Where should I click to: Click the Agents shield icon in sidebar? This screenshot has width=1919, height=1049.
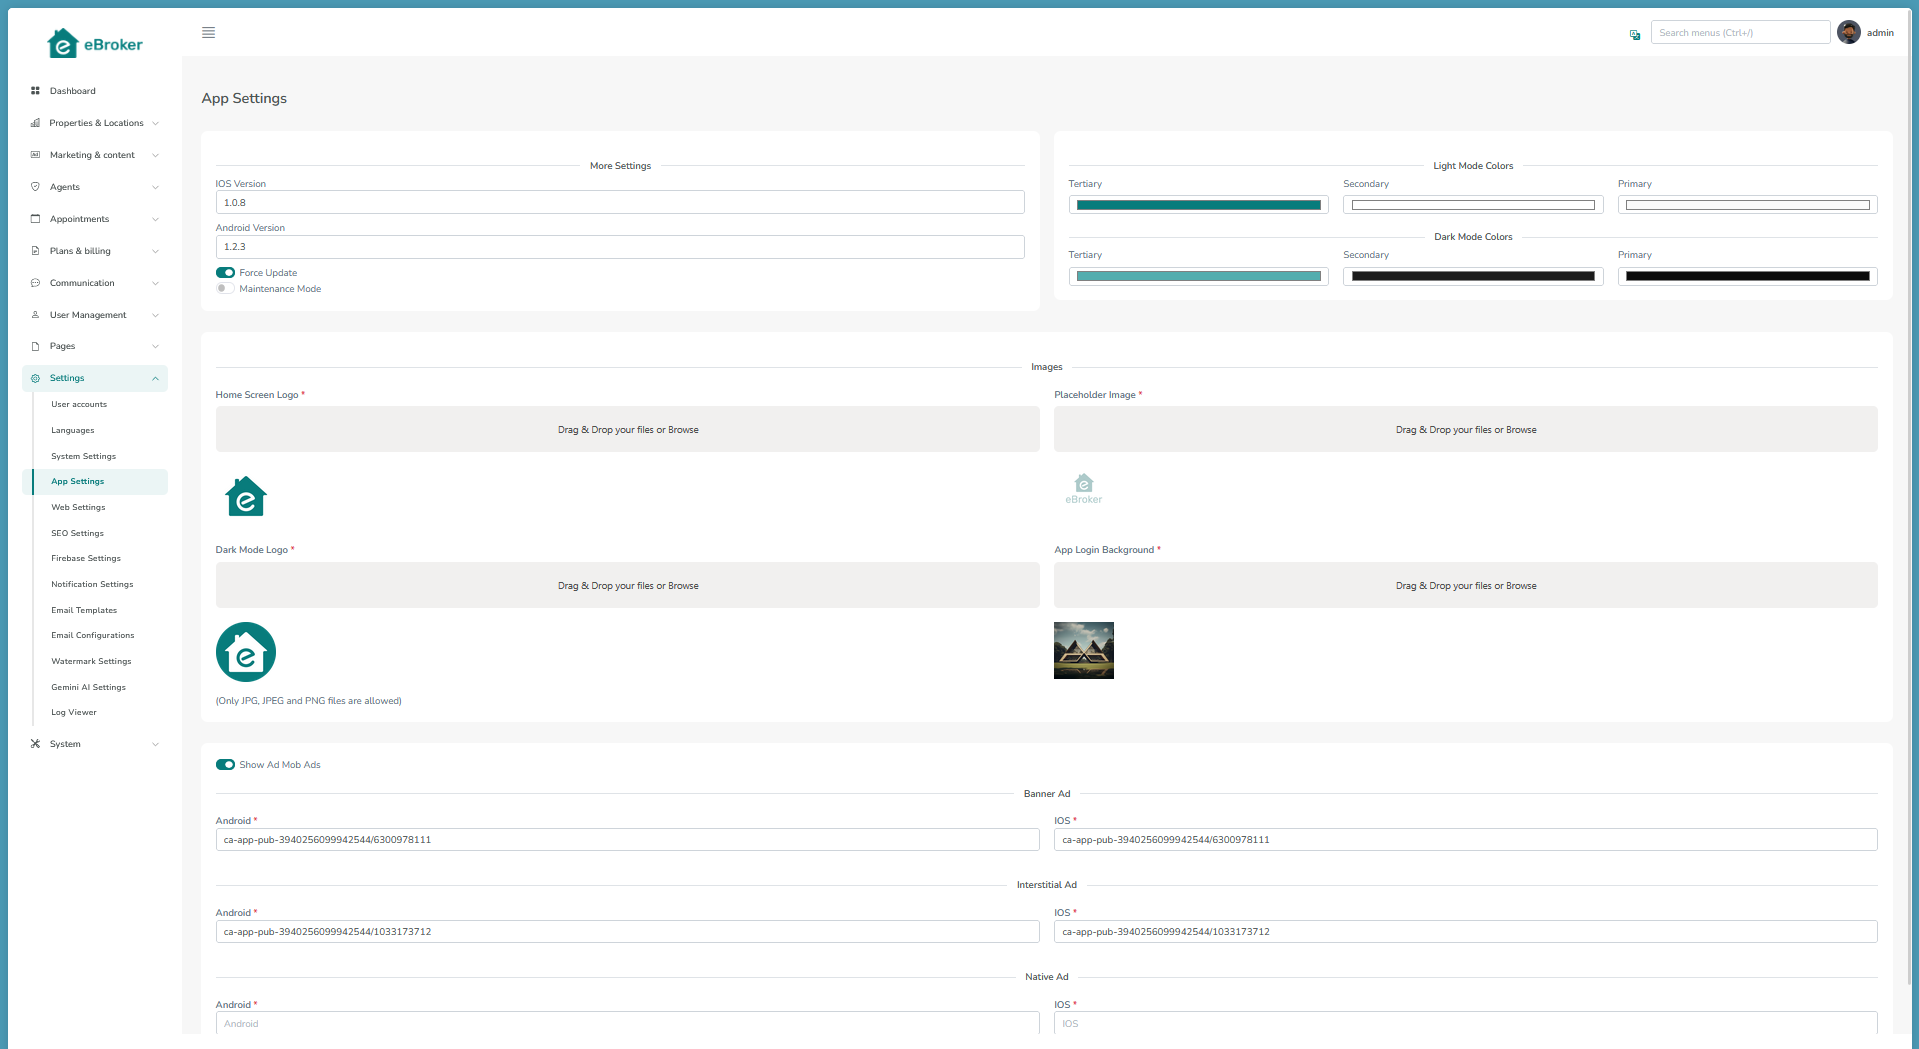pos(35,187)
